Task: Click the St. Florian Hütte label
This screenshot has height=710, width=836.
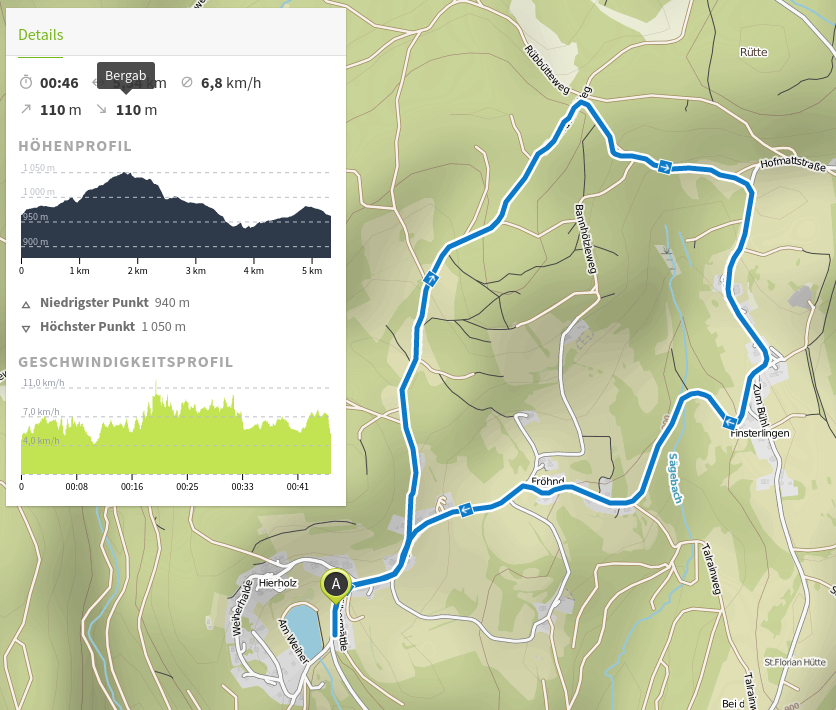Action: [792, 661]
